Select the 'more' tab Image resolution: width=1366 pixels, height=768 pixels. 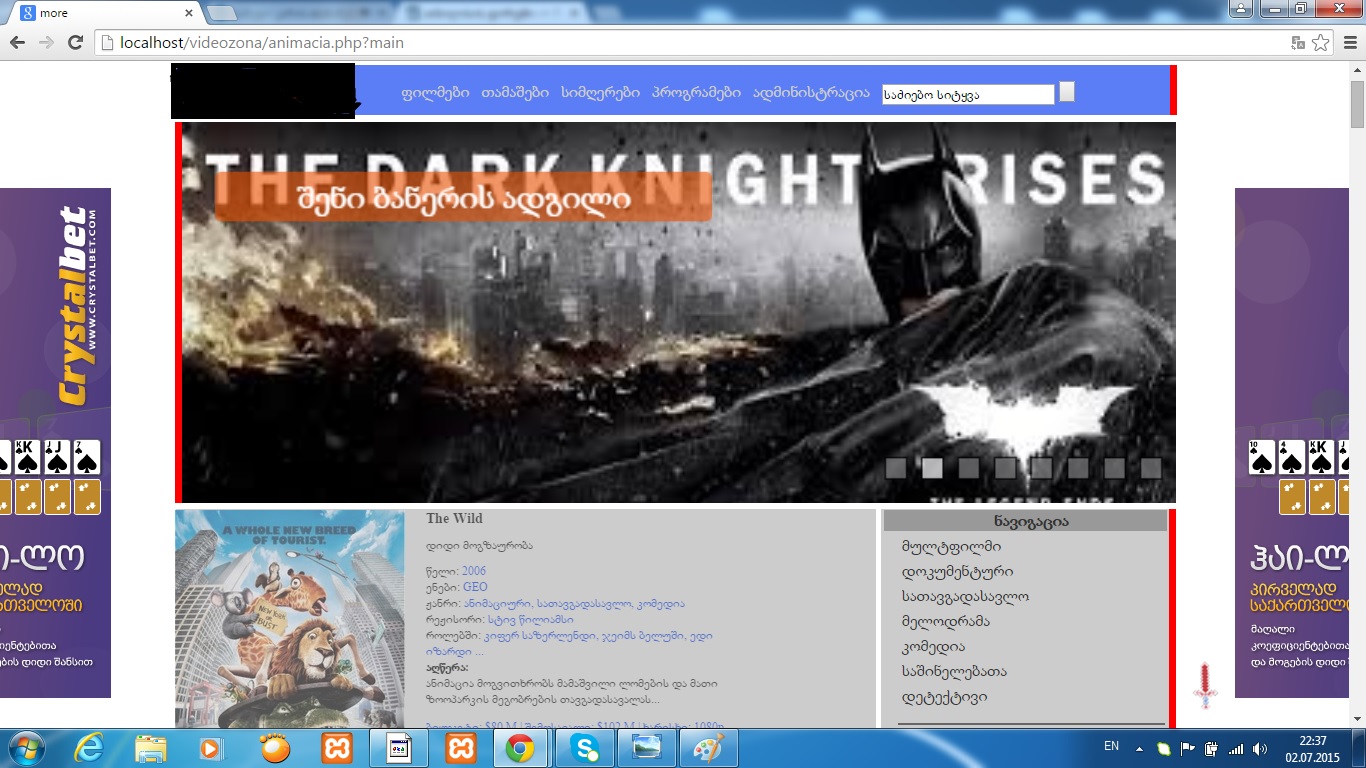pyautogui.click(x=105, y=13)
